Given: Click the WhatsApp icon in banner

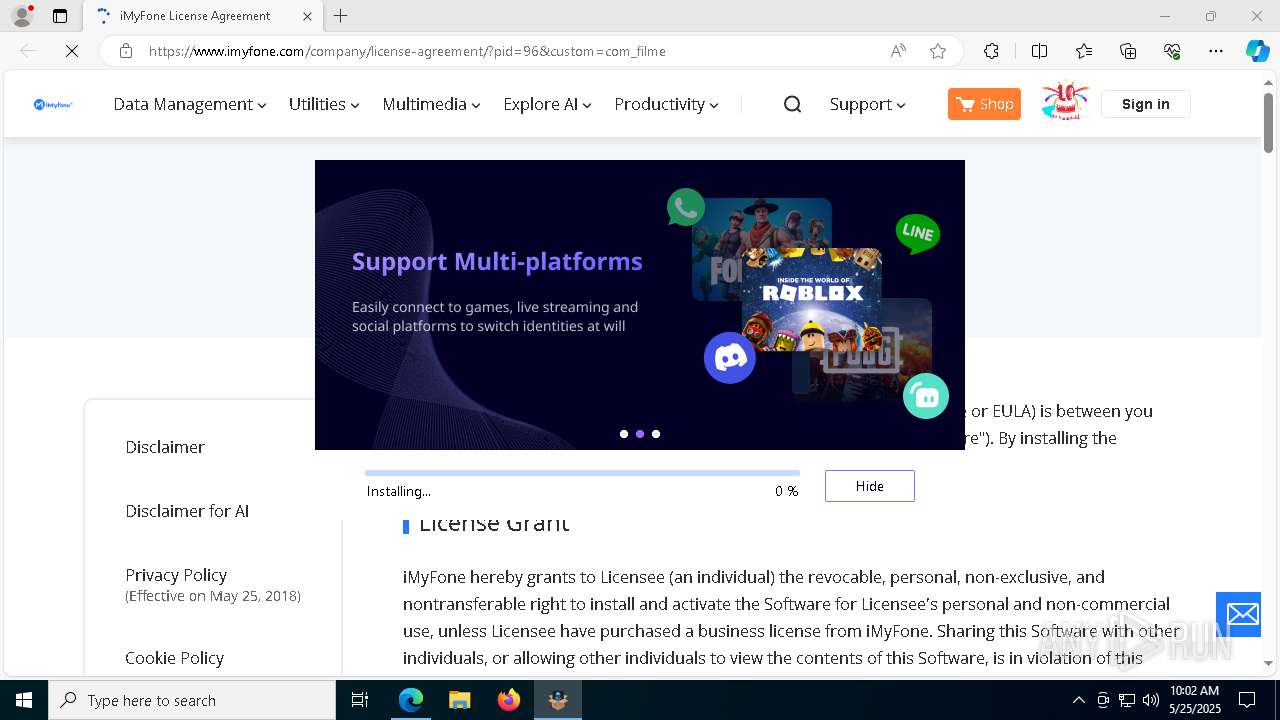Looking at the screenshot, I should pos(686,207).
